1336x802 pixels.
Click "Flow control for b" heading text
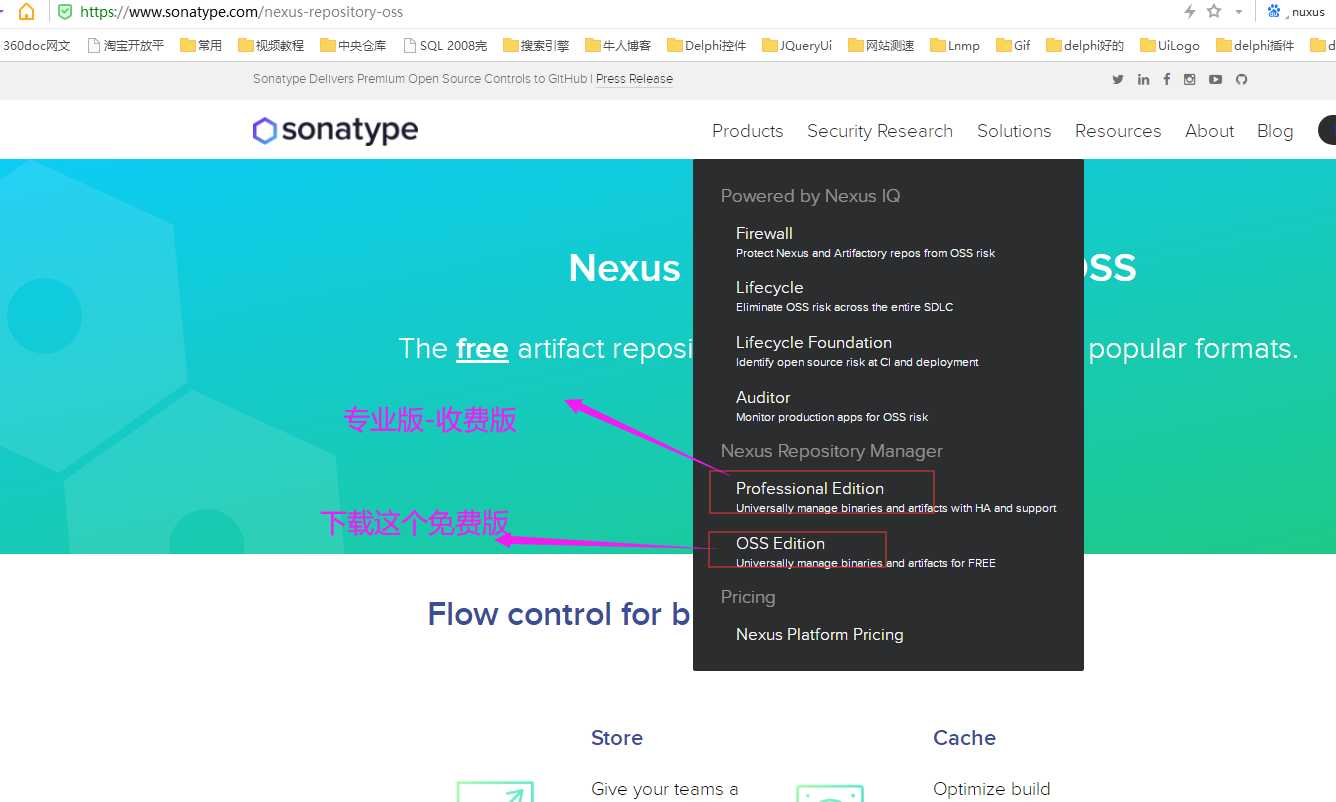click(559, 614)
